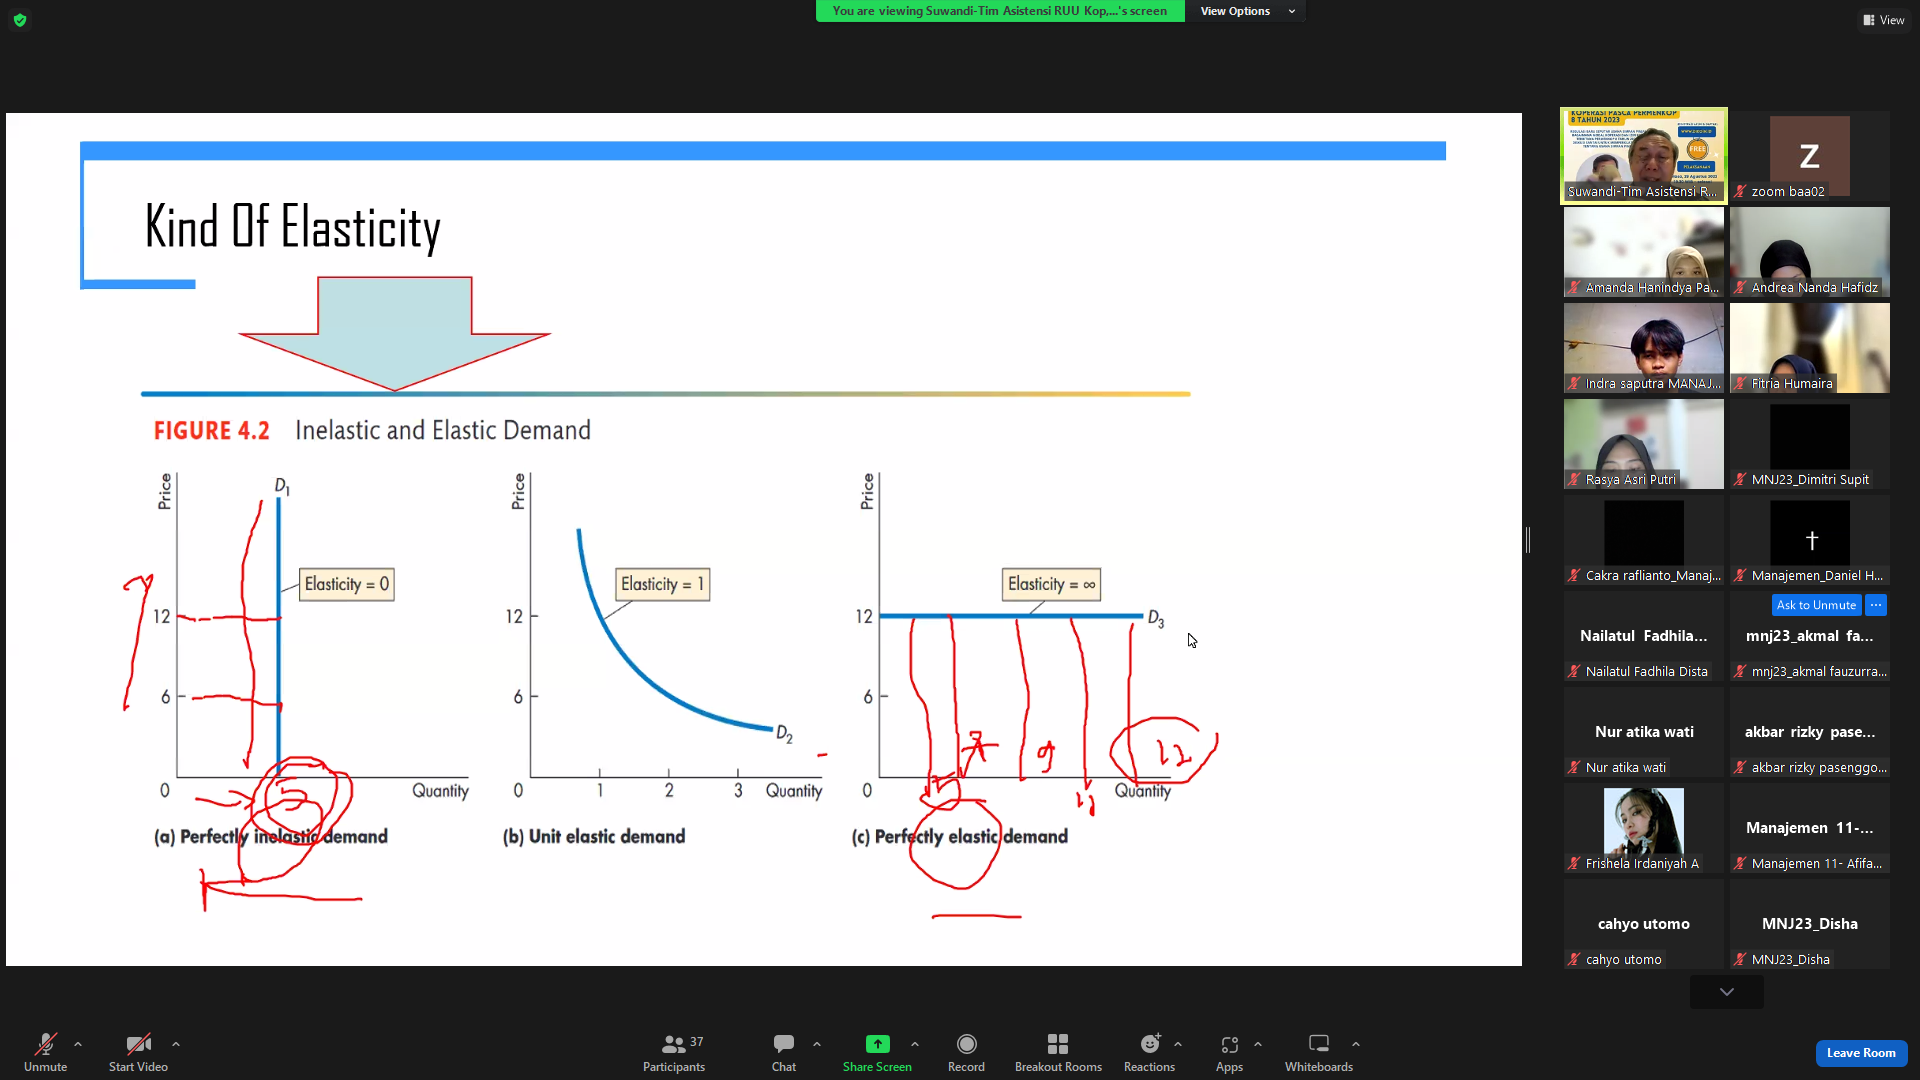Open more options menu for mnj23_akmal tile
The image size is (1920, 1080).
(x=1876, y=605)
